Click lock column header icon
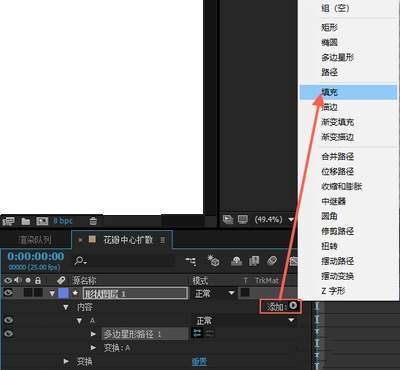The width and height of the screenshot is (400, 370). tap(38, 280)
